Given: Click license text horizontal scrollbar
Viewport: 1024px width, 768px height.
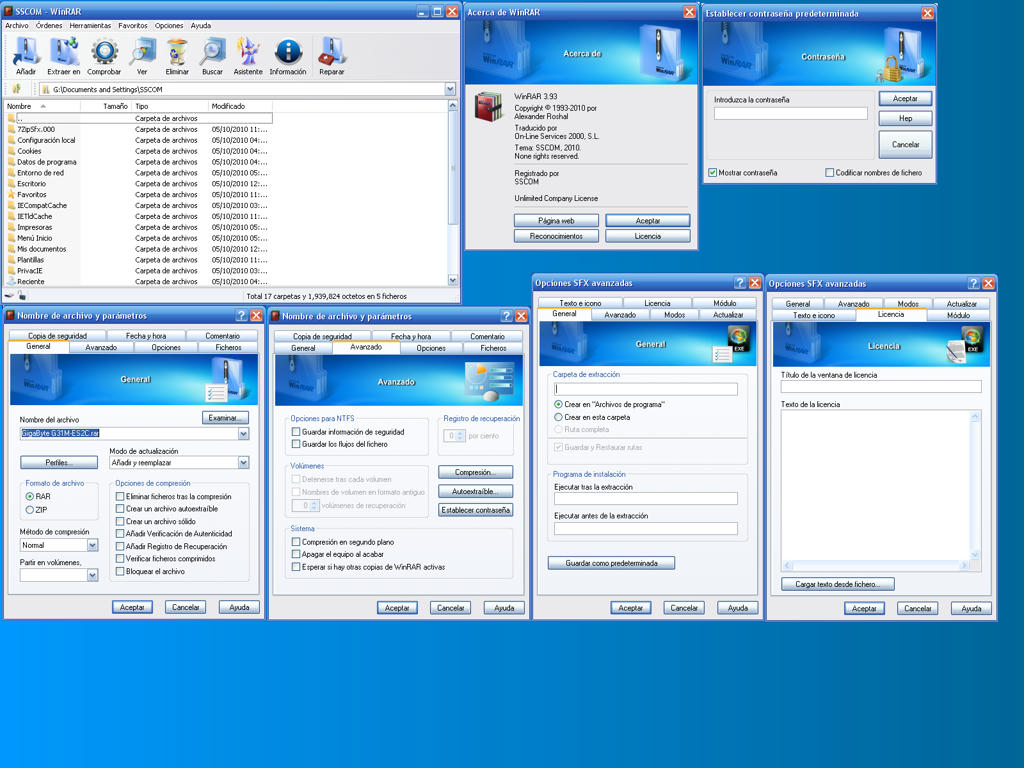Looking at the screenshot, I should click(876, 565).
